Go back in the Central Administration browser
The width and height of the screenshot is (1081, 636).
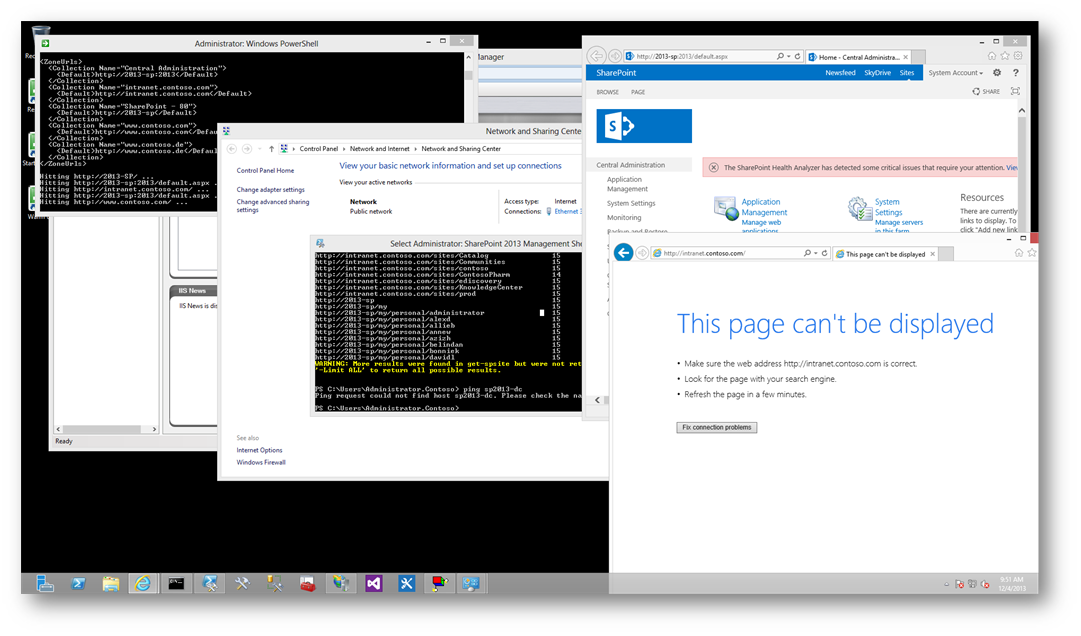(597, 56)
